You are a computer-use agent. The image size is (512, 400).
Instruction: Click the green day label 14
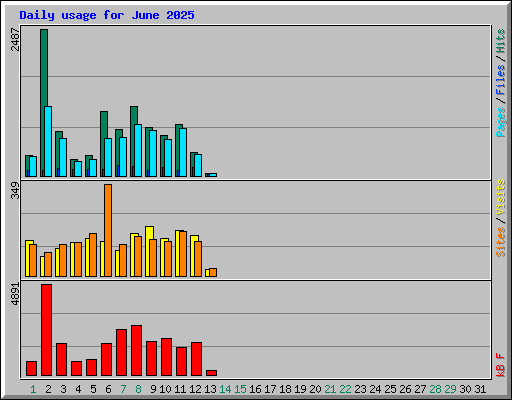coord(225,389)
